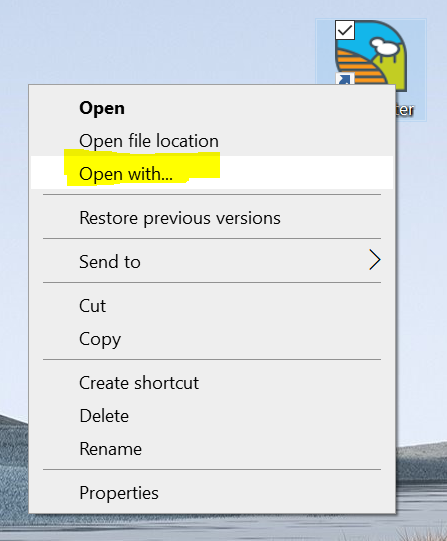Choose Restore previous versions
This screenshot has height=541, width=447.
(x=212, y=218)
